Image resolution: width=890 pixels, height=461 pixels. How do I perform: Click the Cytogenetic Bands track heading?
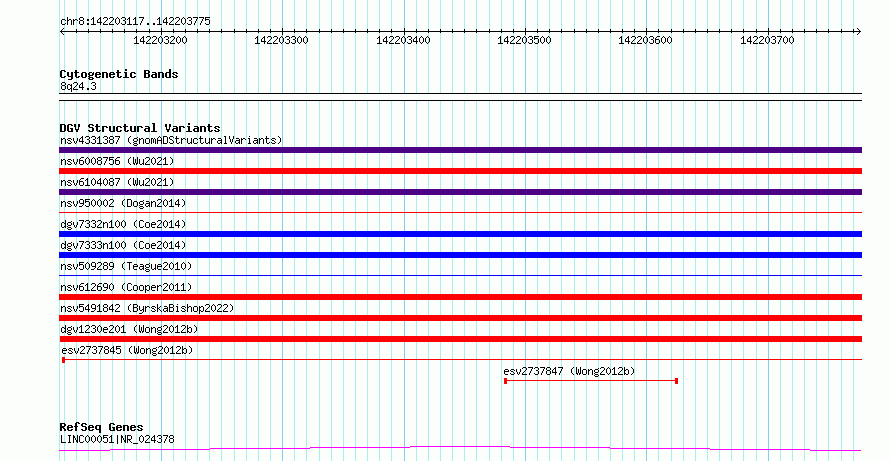tap(119, 74)
